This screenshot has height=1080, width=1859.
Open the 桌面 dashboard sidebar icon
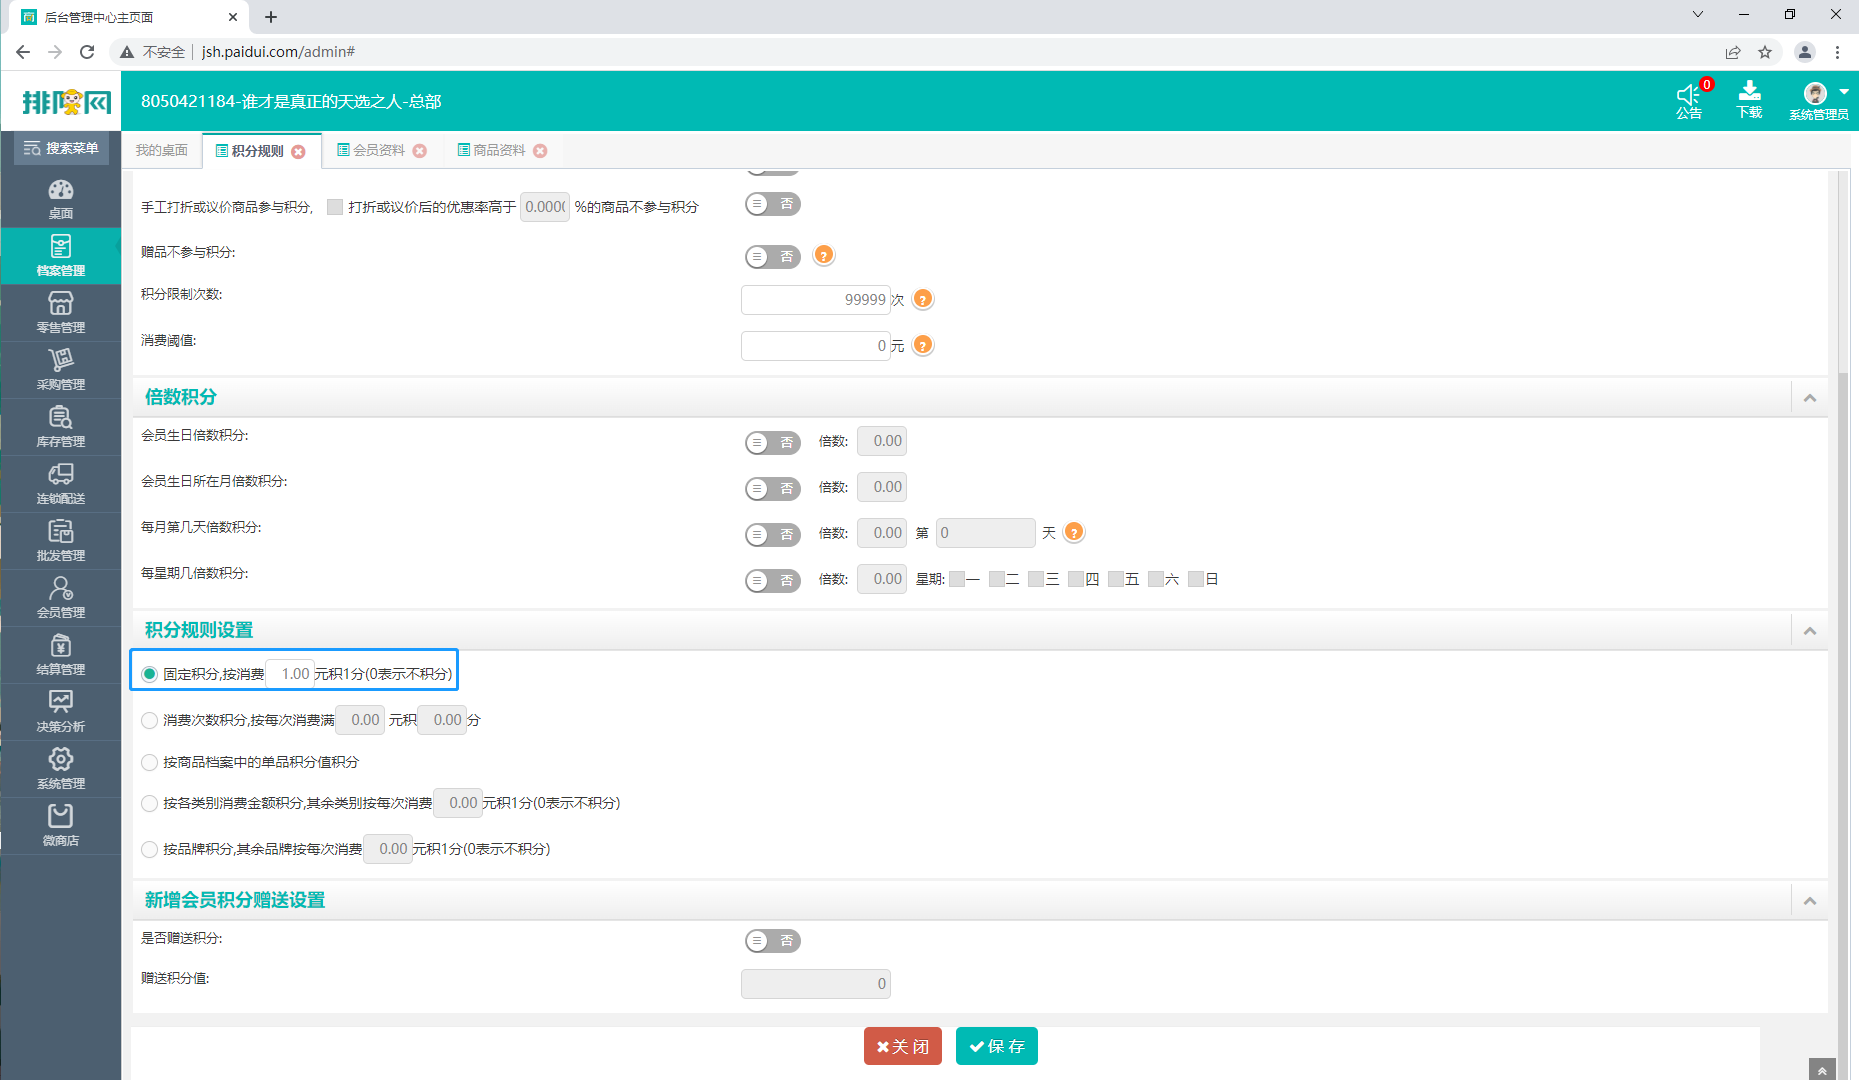[61, 199]
